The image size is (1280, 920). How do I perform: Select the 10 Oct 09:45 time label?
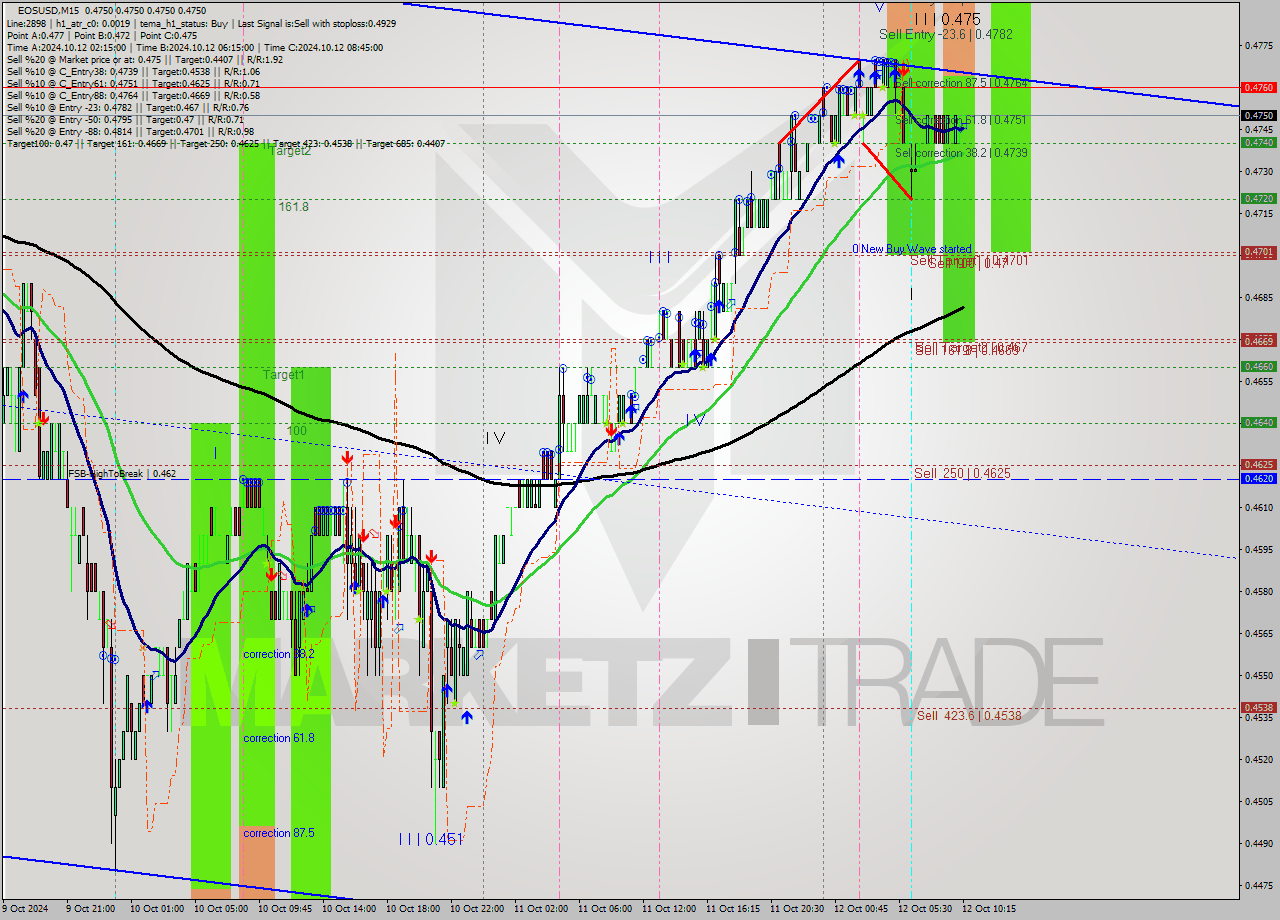(x=283, y=910)
